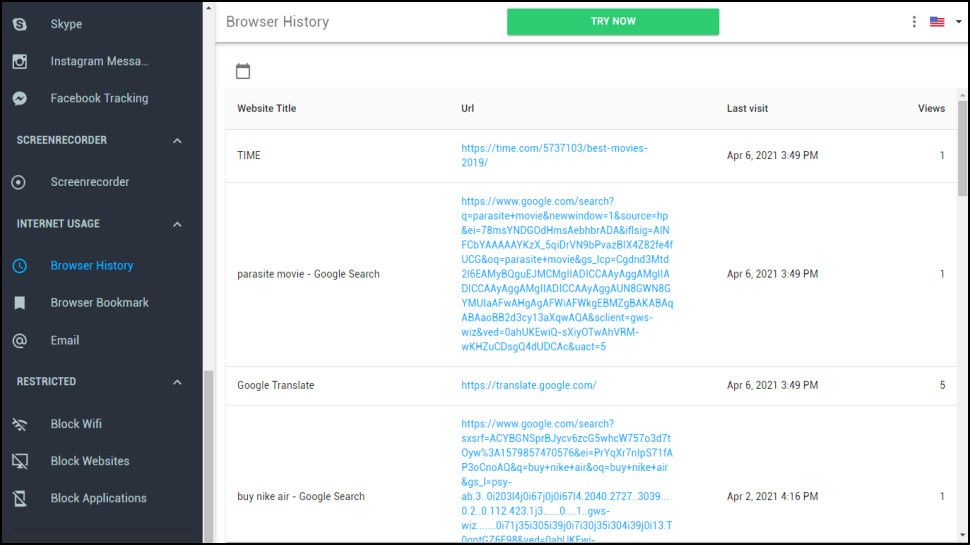Open the language flag dropdown
Viewport: 970px width, 545px height.
pyautogui.click(x=940, y=21)
